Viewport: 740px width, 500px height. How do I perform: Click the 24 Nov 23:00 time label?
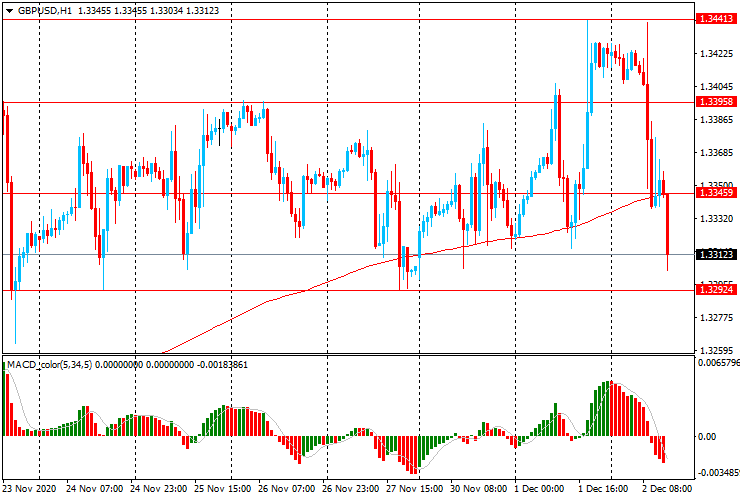(x=159, y=489)
